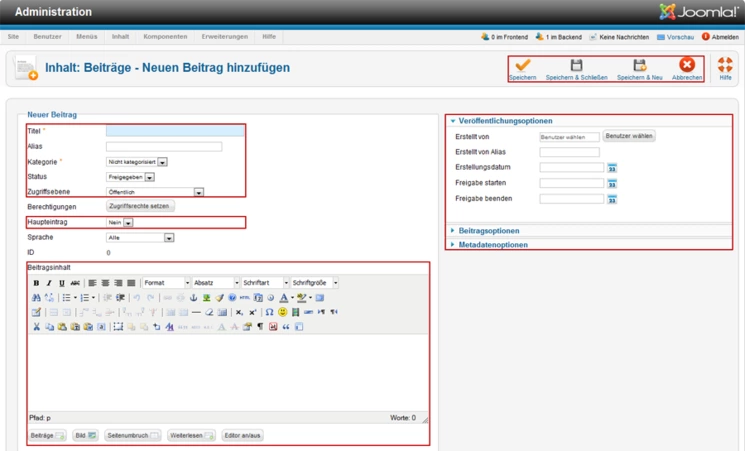Click into the Titel input field
This screenshot has width=745, height=451.
coord(174,131)
